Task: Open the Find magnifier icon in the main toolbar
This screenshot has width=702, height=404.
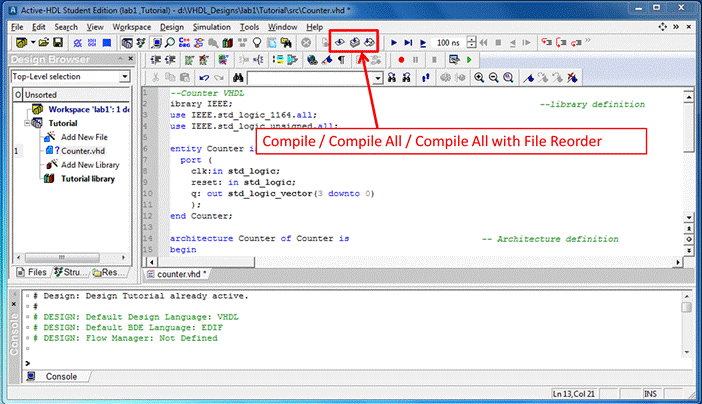Action: point(170,43)
